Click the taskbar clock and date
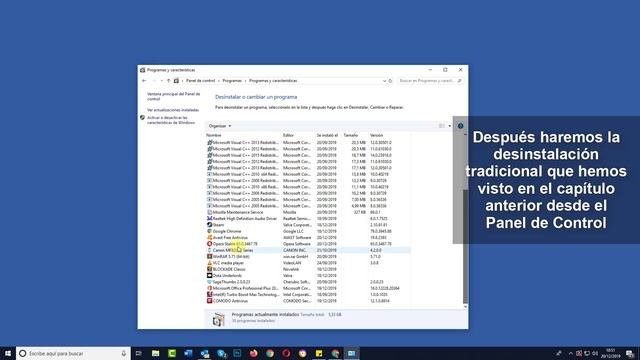This screenshot has height=360, width=640. [x=611, y=353]
